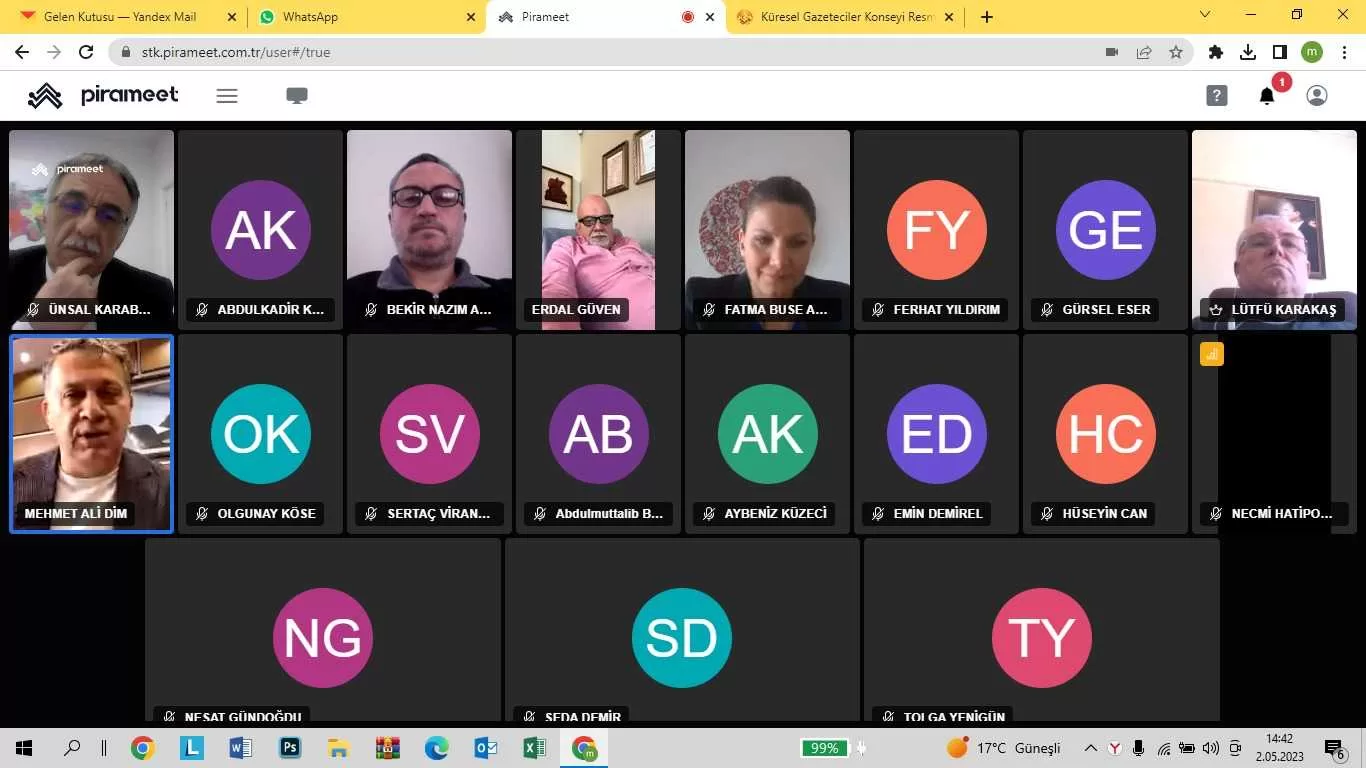Click muted mic icon on Ferhat Yıldırım

pyautogui.click(x=878, y=310)
